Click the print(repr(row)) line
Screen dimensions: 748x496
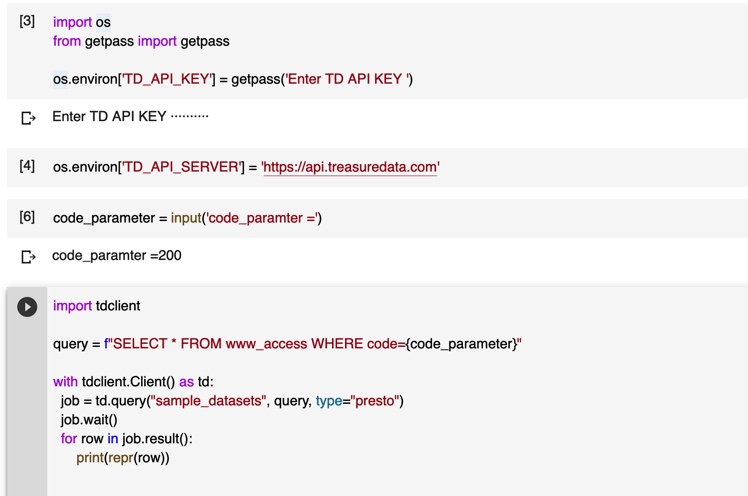[x=123, y=458]
